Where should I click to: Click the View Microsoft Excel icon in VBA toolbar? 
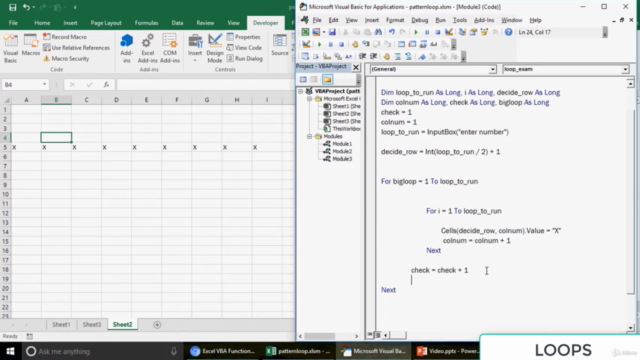(x=305, y=32)
